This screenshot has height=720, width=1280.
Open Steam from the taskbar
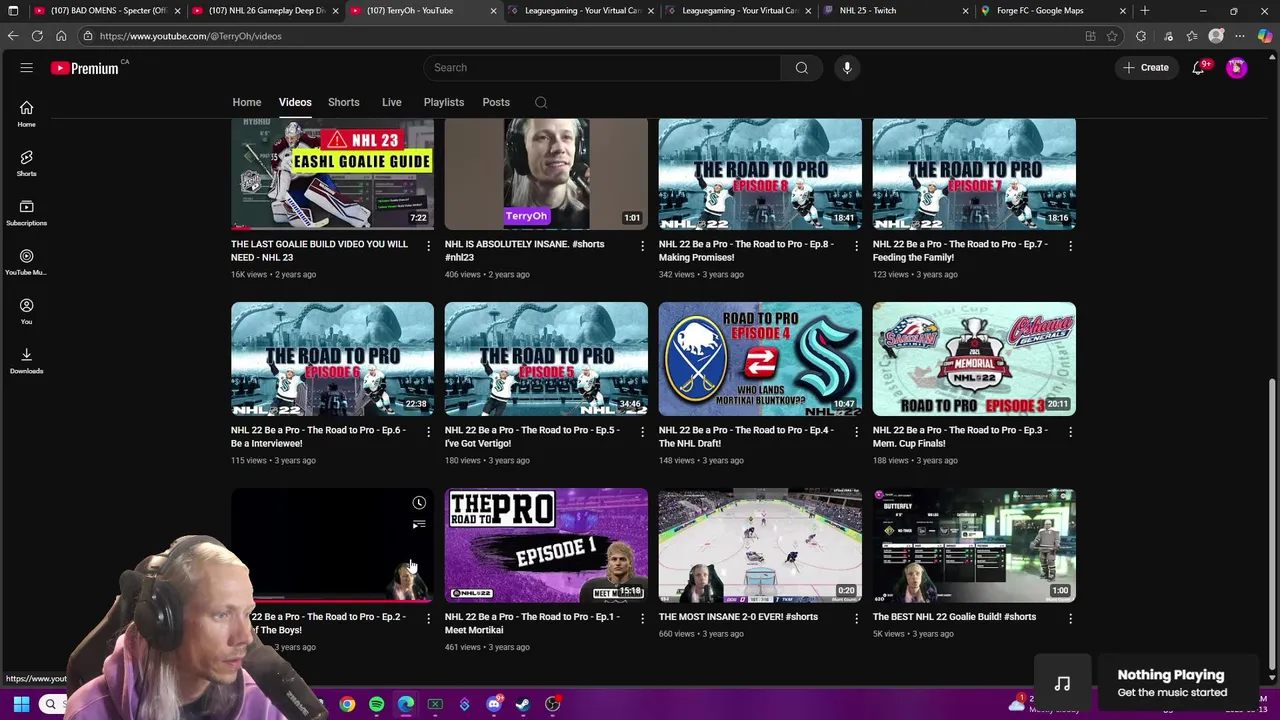[x=523, y=704]
